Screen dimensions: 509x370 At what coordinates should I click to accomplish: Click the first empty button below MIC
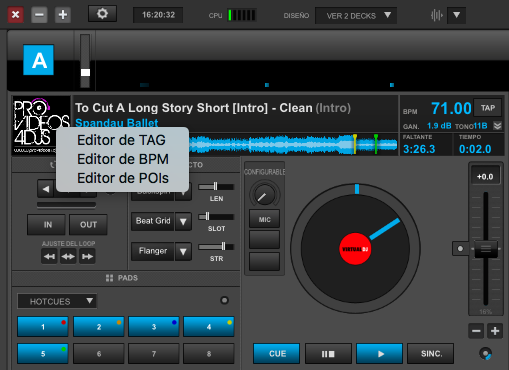[x=265, y=240]
